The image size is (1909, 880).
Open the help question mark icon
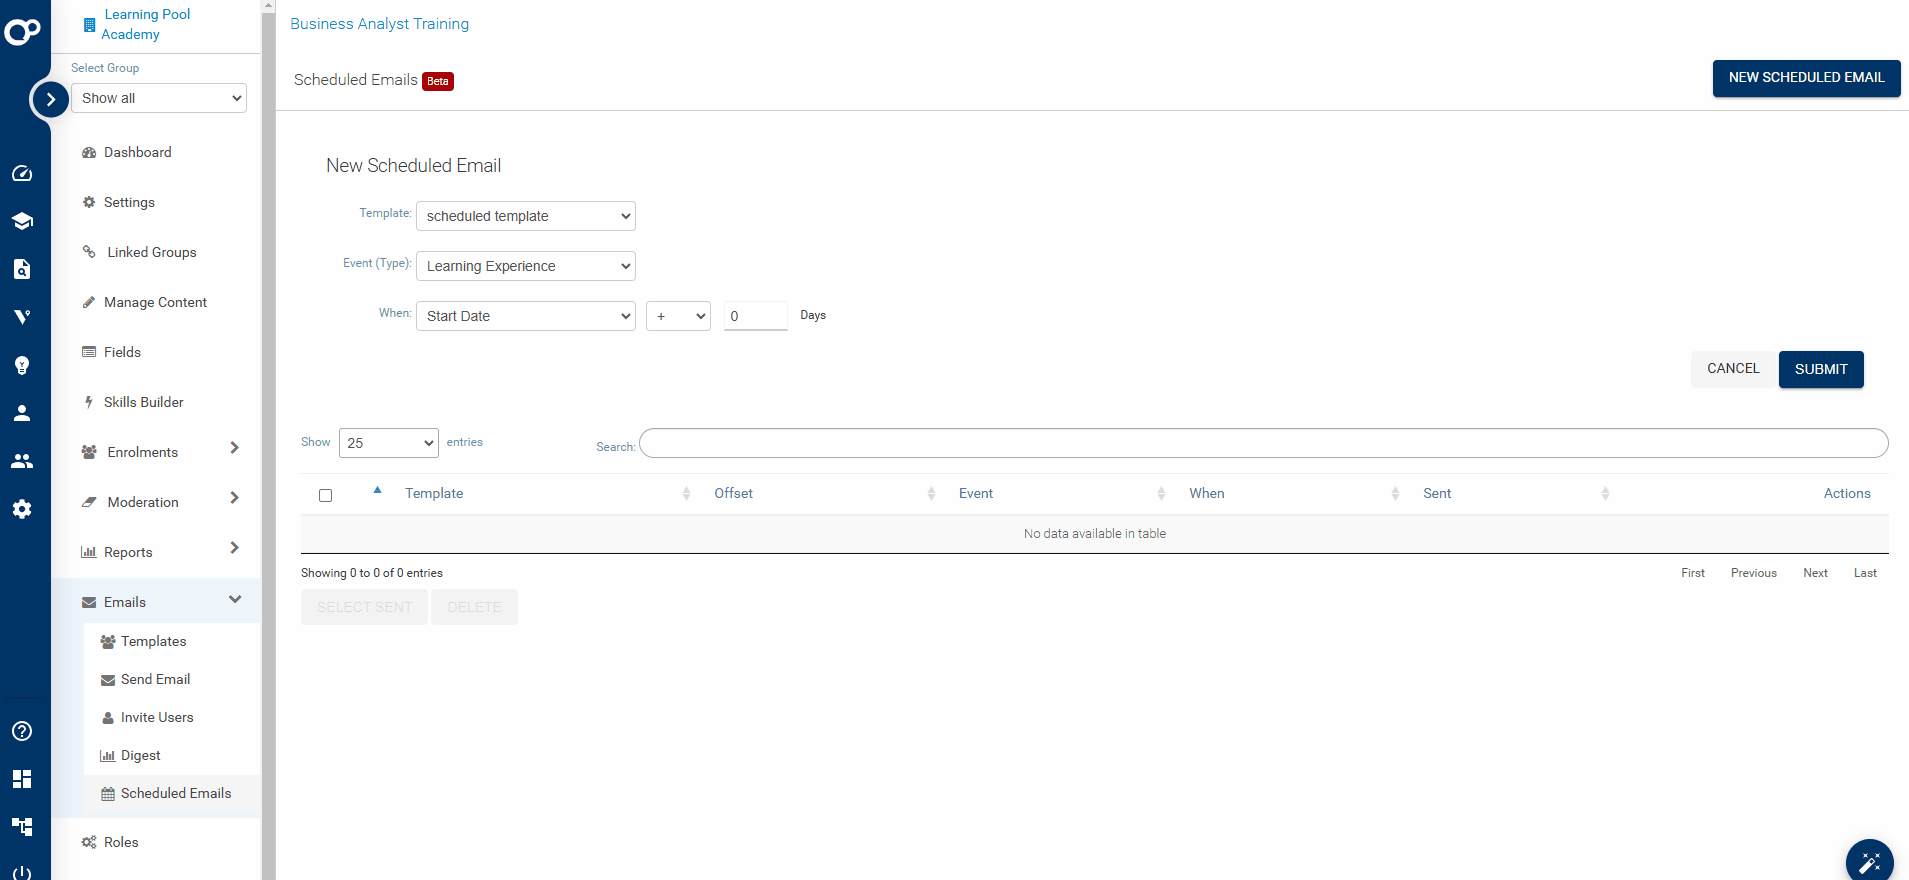click(22, 731)
